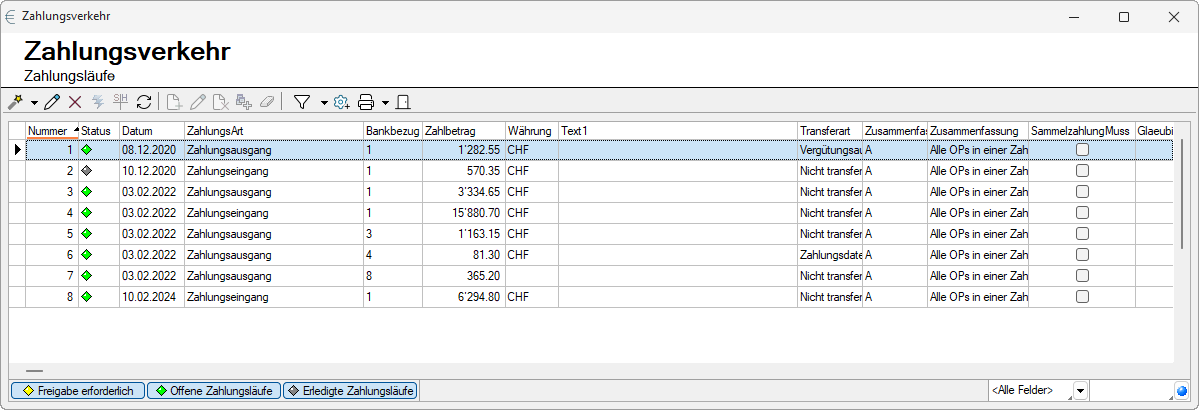Open the gear settings icon in toolbar
This screenshot has width=1199, height=410.
[x=341, y=101]
